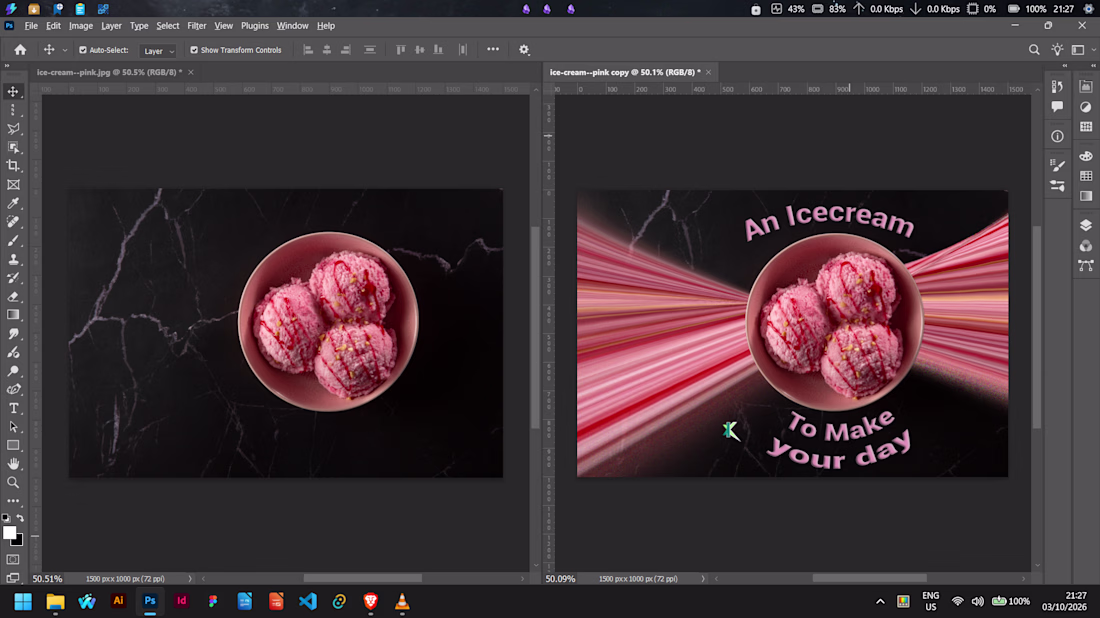The width and height of the screenshot is (1100, 618).
Task: Go to the Photoshop Home screen
Action: [20, 50]
